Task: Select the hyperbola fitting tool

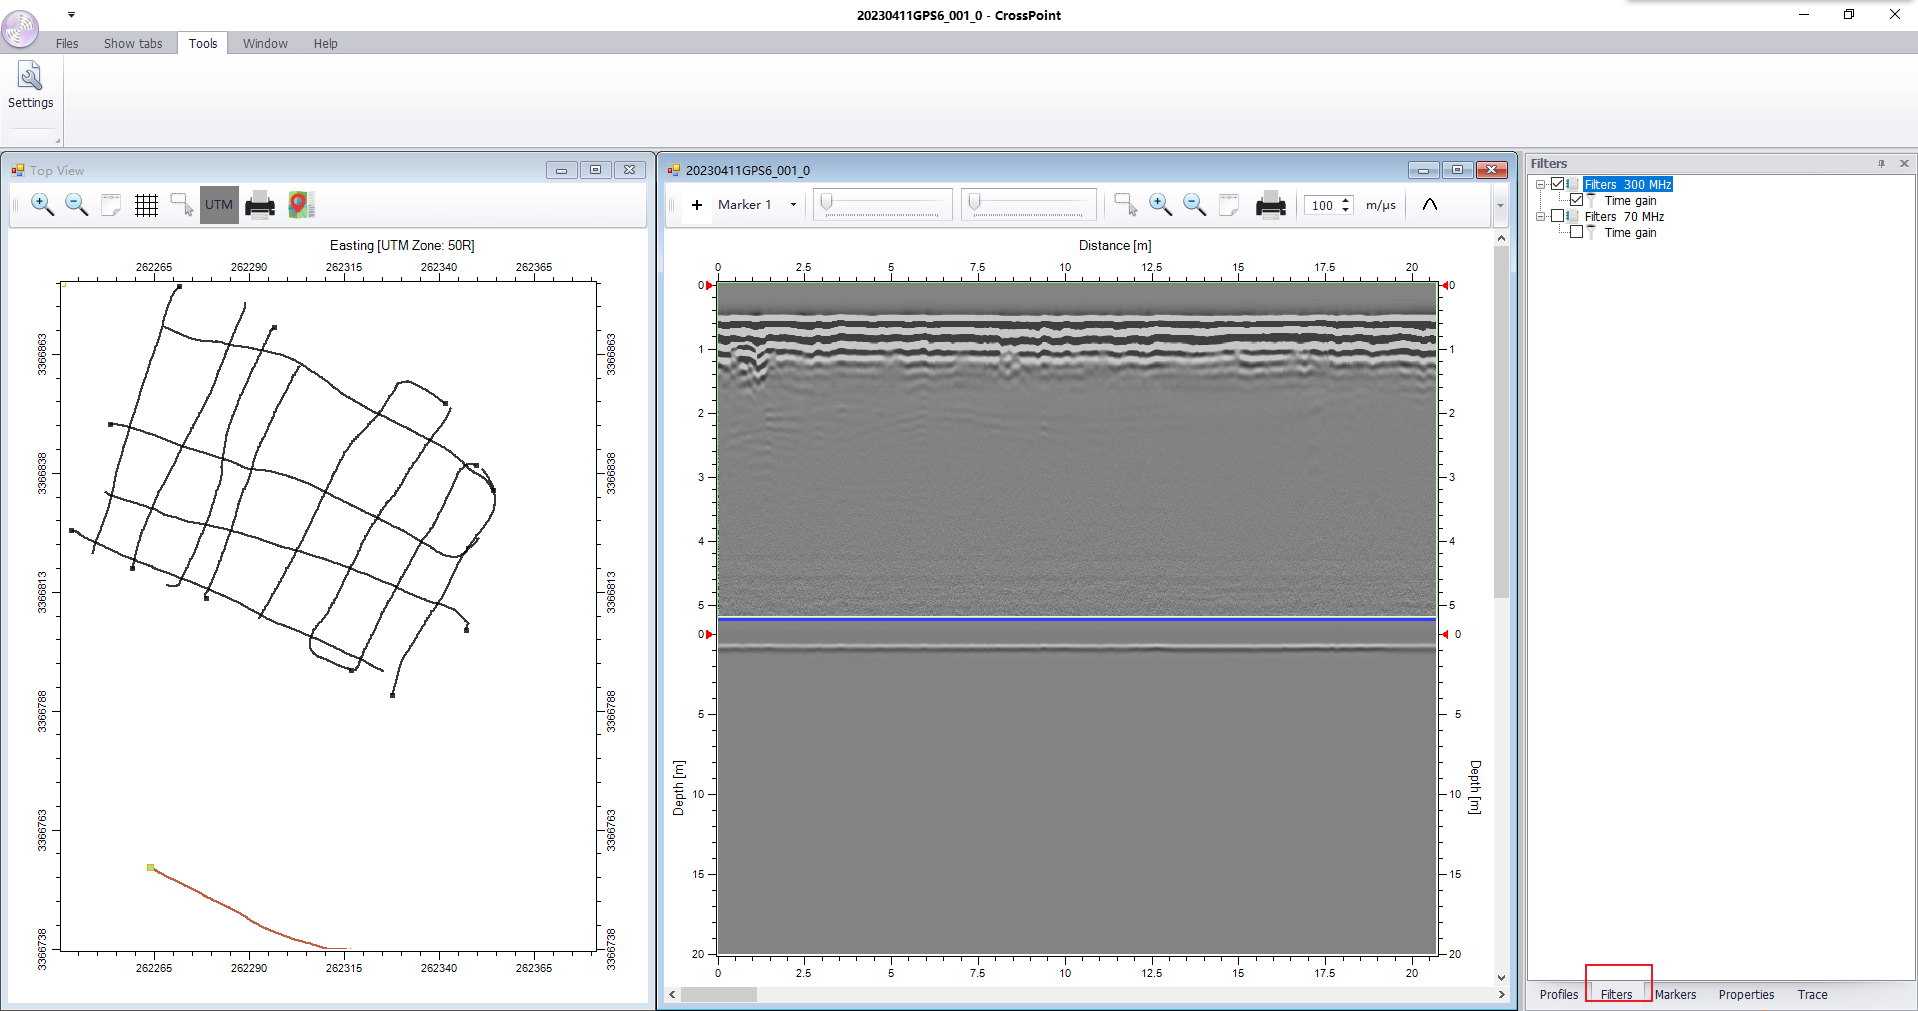Action: pyautogui.click(x=1430, y=205)
